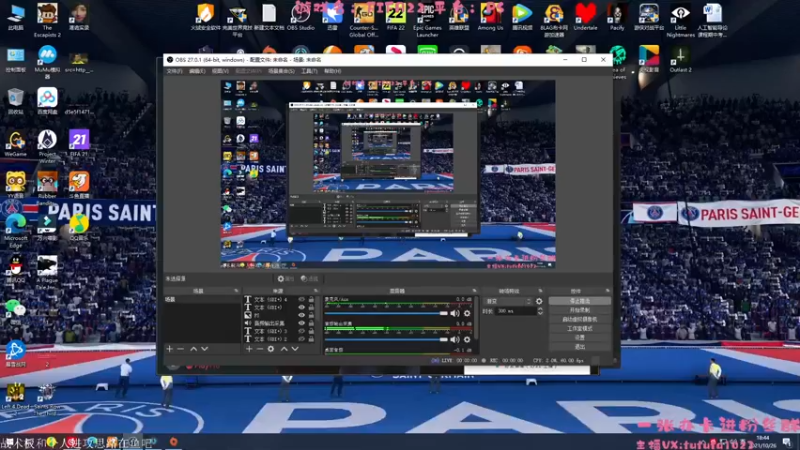800x450 pixels.
Task: Open the View (V) menu in OBS
Action: click(220, 71)
